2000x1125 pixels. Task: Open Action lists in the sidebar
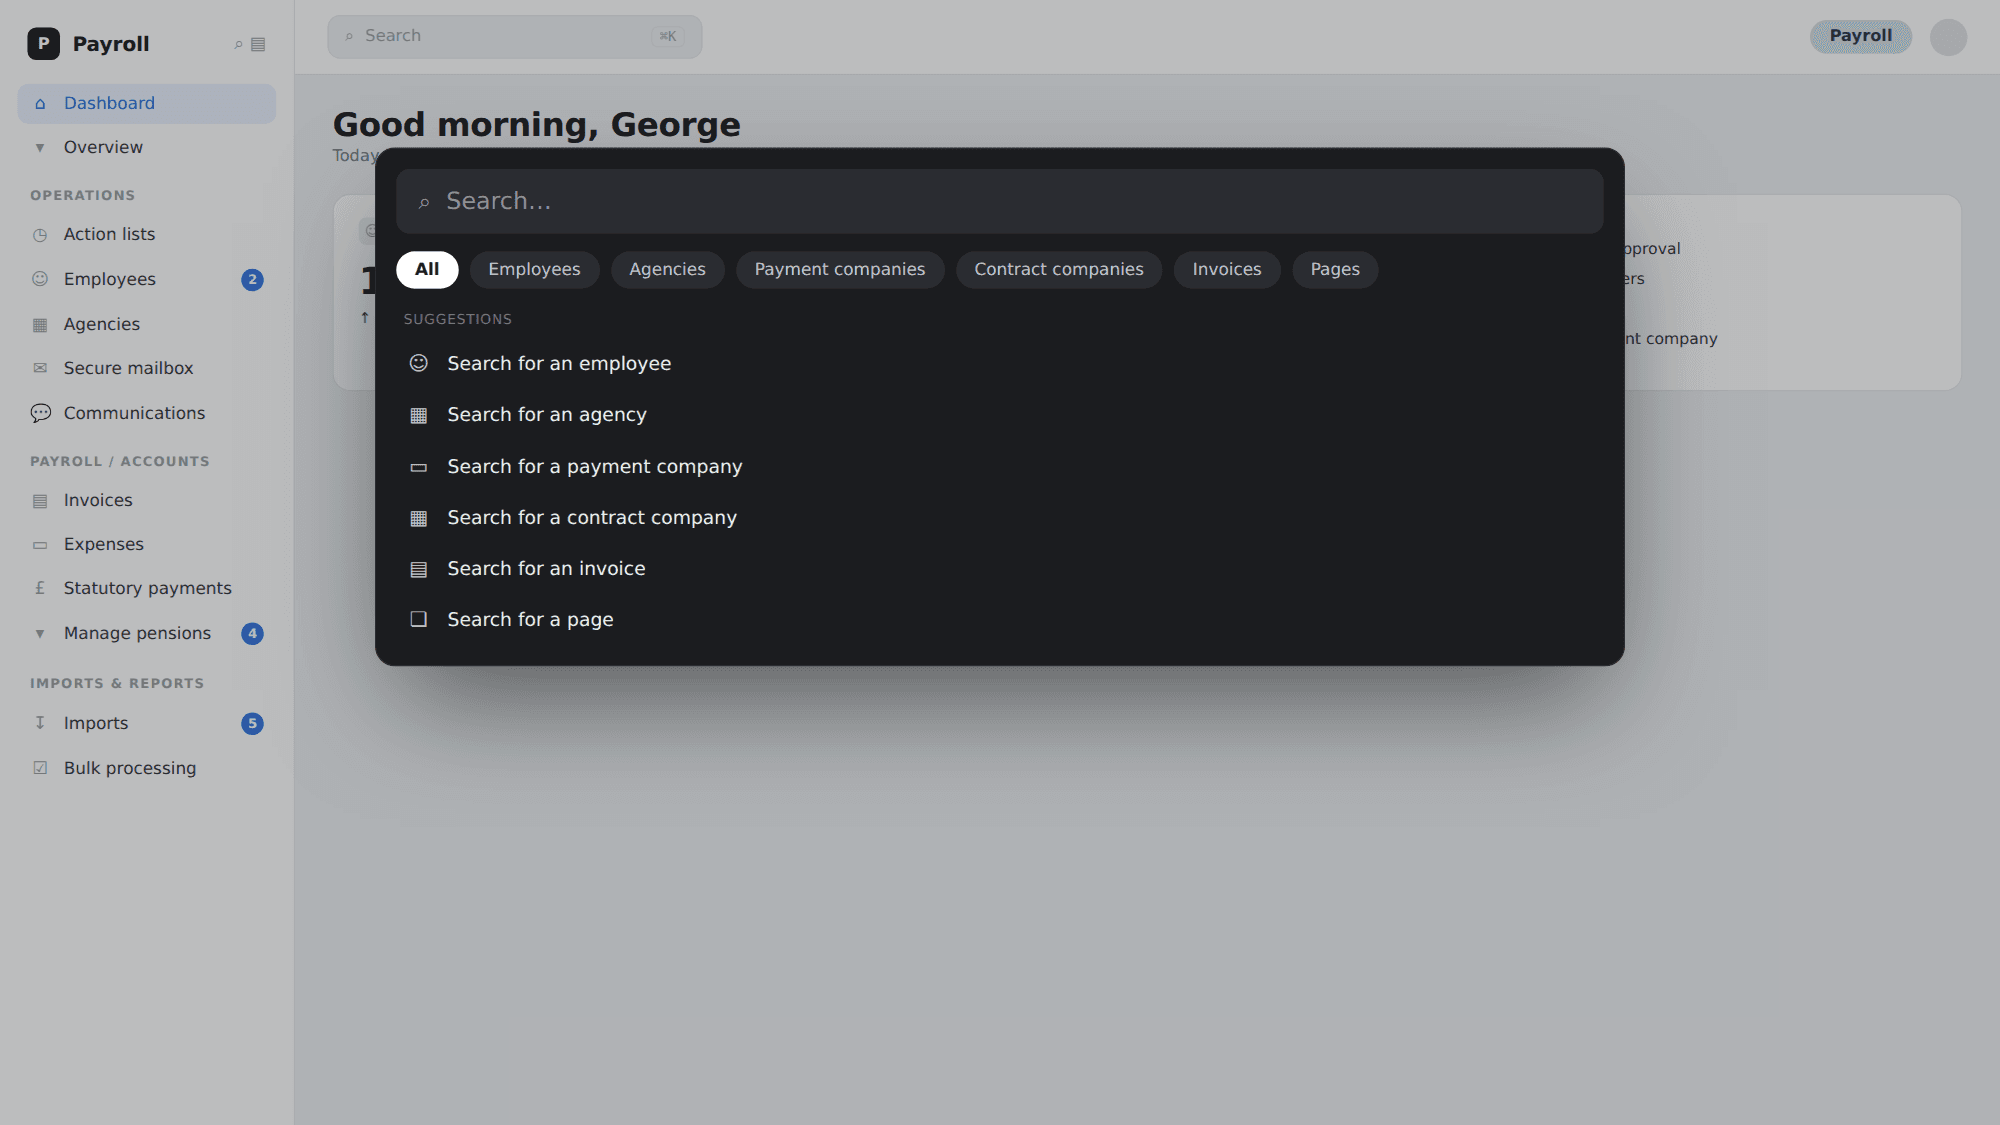pos(147,235)
